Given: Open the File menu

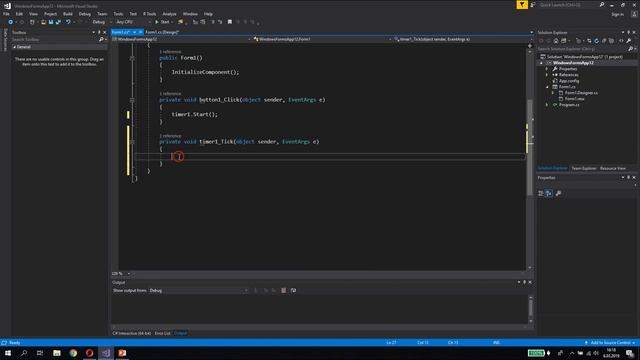Looking at the screenshot, I should pos(6,14).
